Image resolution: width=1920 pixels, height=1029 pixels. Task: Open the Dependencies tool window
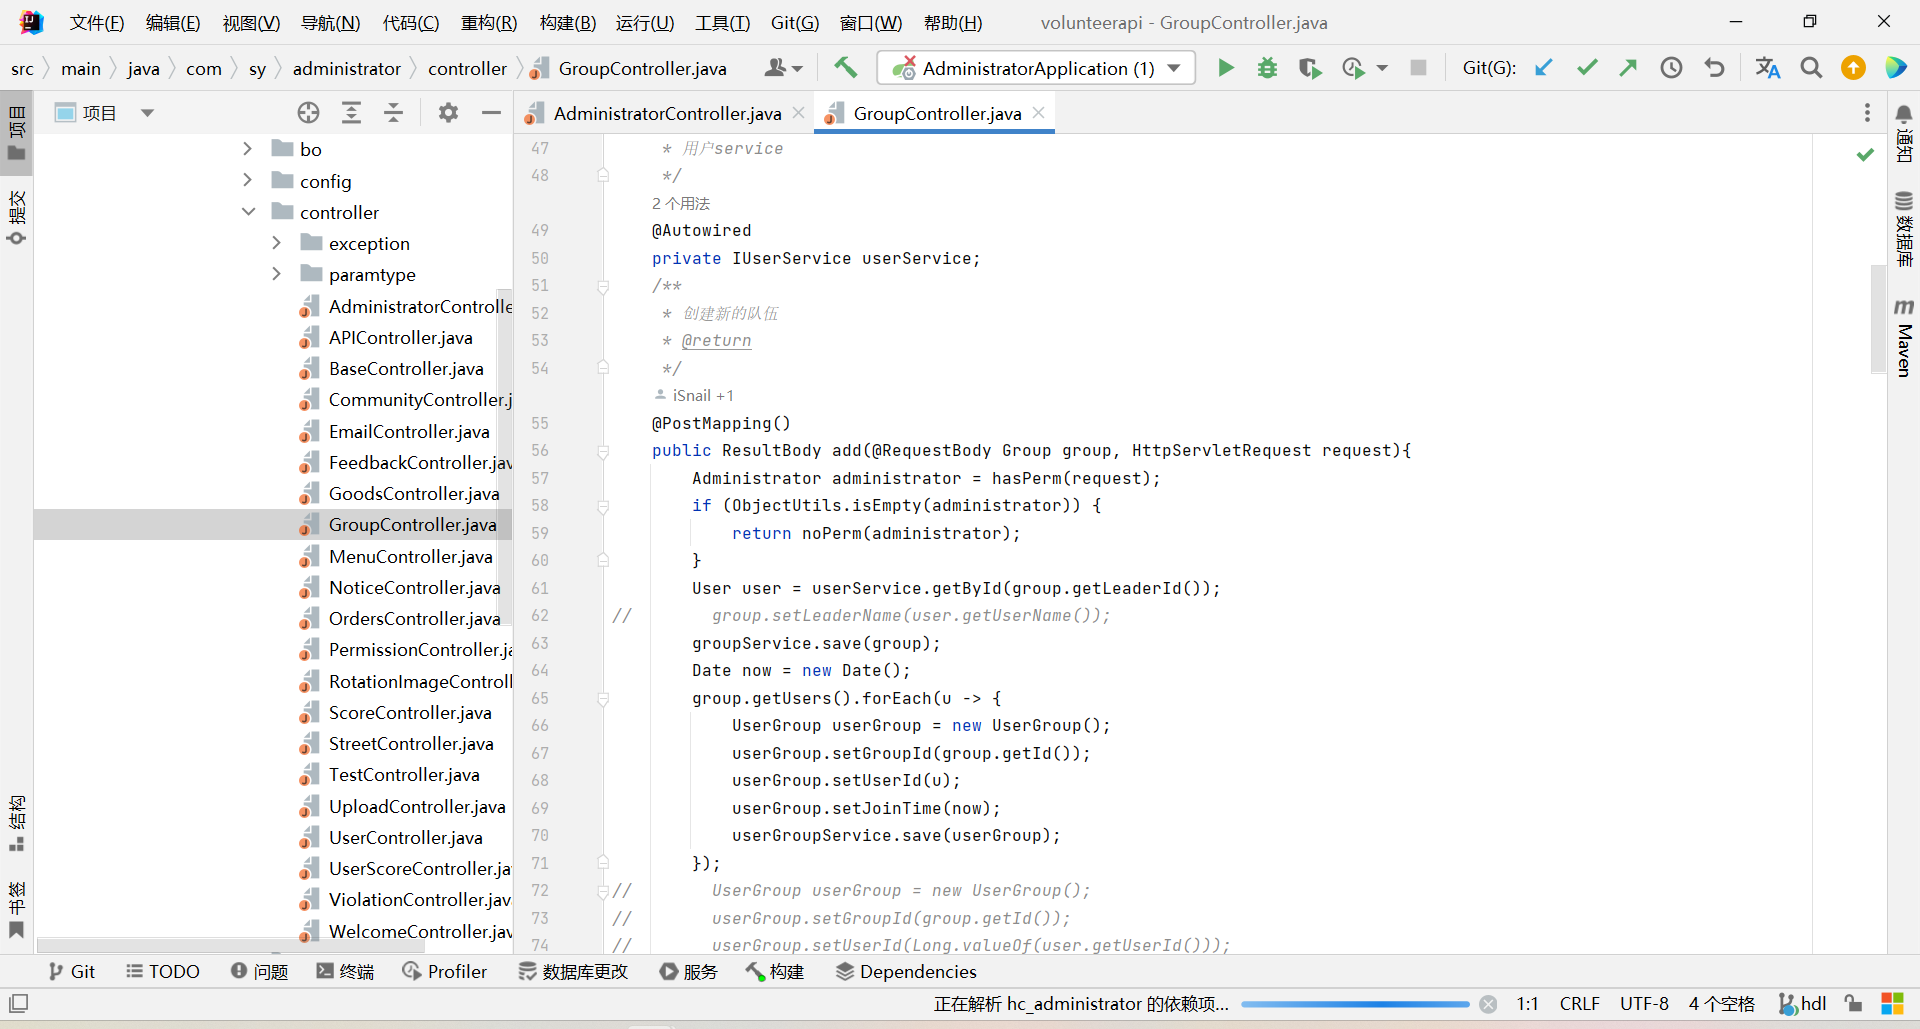coord(906,971)
